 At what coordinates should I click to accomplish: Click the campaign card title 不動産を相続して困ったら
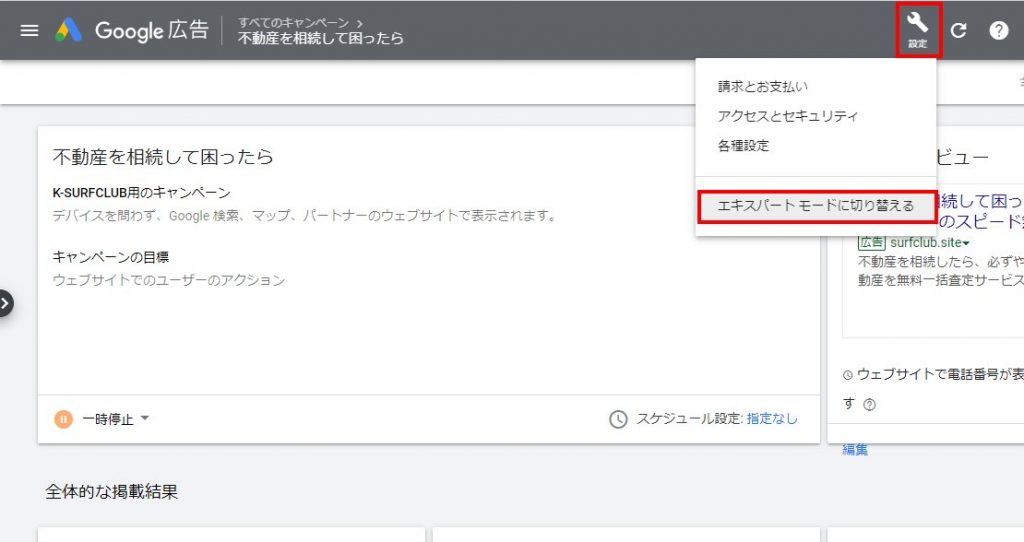click(x=163, y=157)
